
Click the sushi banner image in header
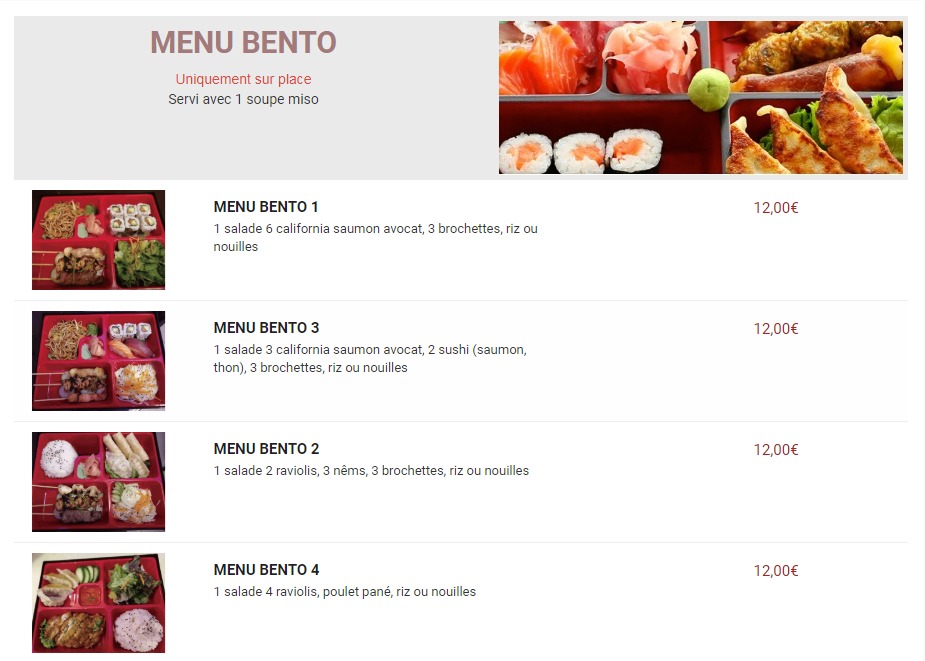point(701,97)
